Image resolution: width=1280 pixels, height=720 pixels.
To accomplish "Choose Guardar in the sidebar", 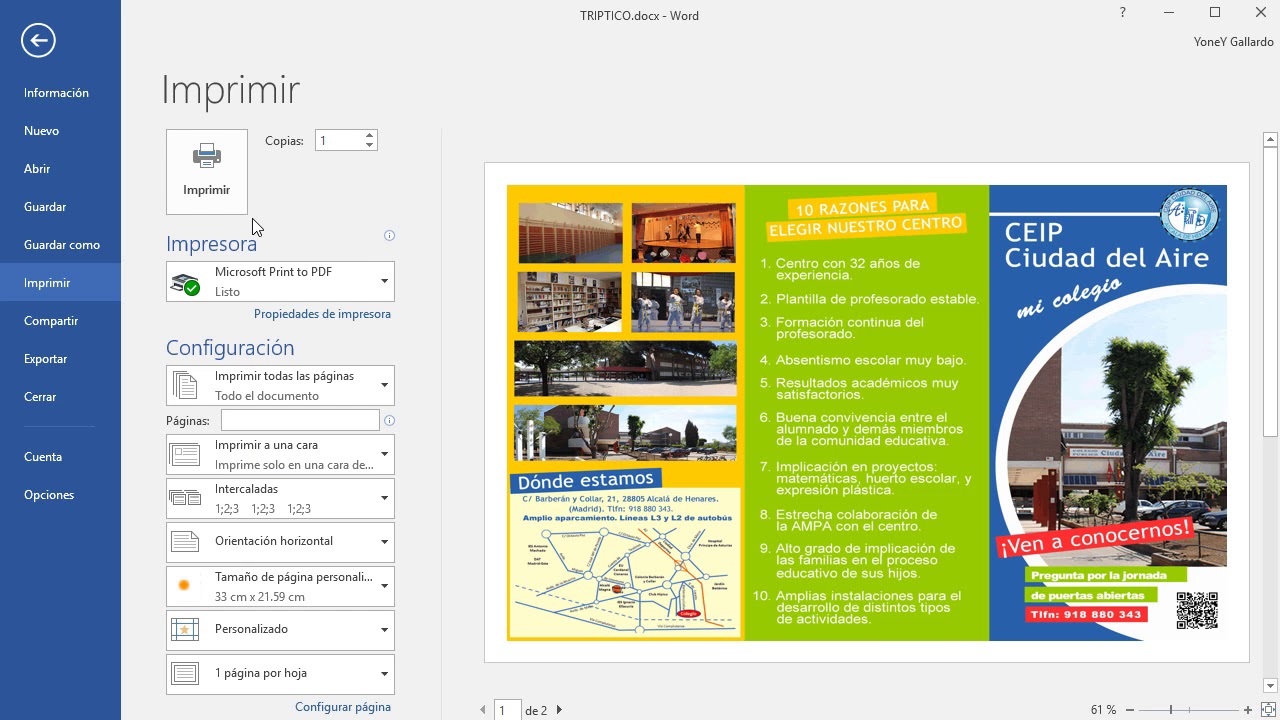I will (x=60, y=207).
